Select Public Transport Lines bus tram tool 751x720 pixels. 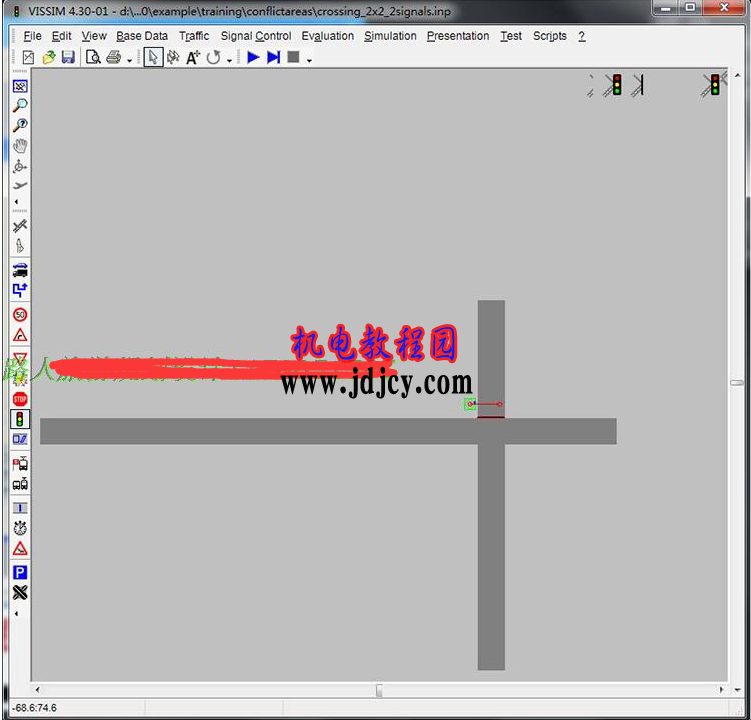20,484
